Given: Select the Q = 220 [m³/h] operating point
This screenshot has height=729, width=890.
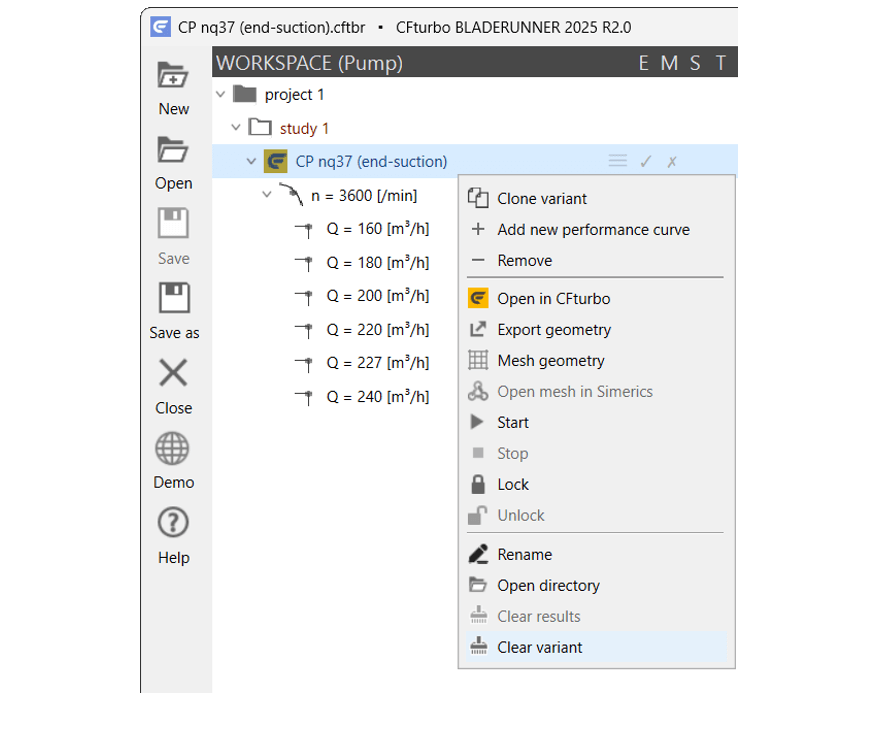Looking at the screenshot, I should click(x=377, y=329).
